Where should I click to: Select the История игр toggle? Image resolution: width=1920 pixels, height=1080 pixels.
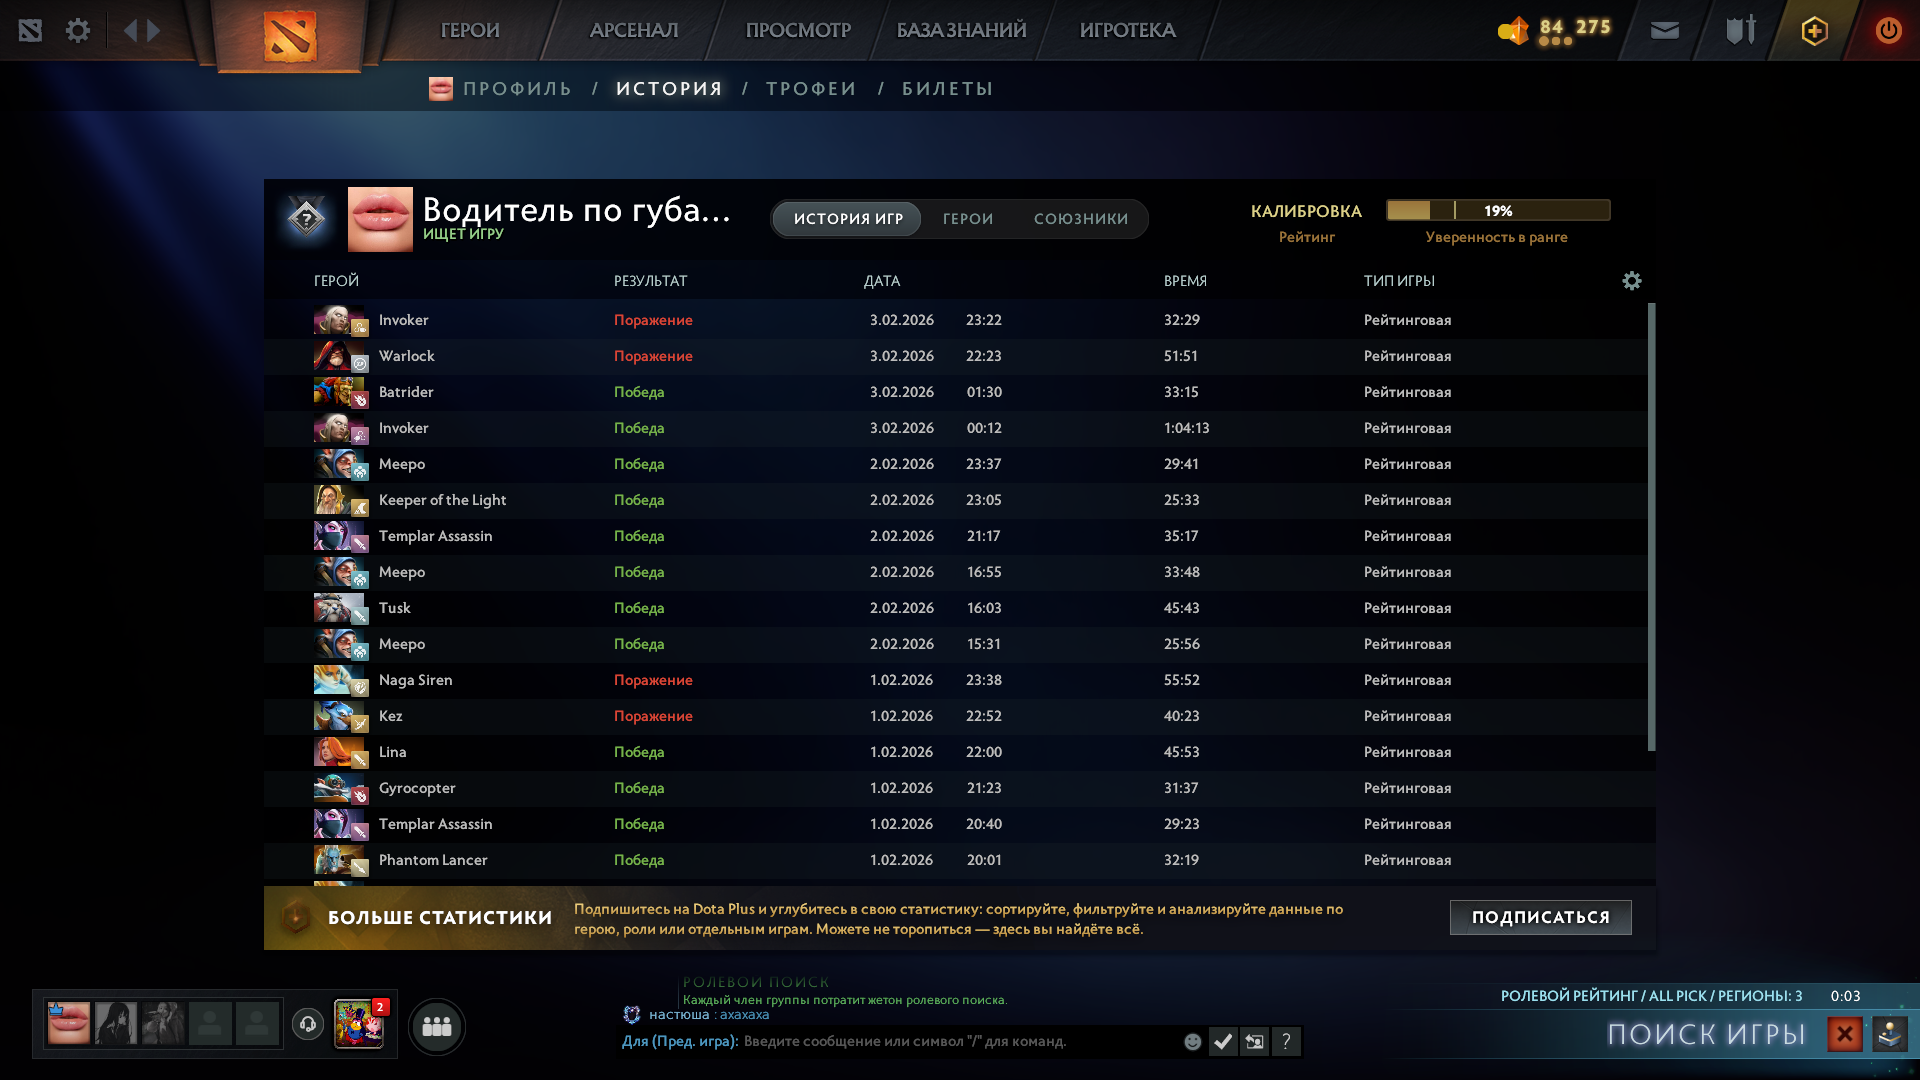[848, 219]
